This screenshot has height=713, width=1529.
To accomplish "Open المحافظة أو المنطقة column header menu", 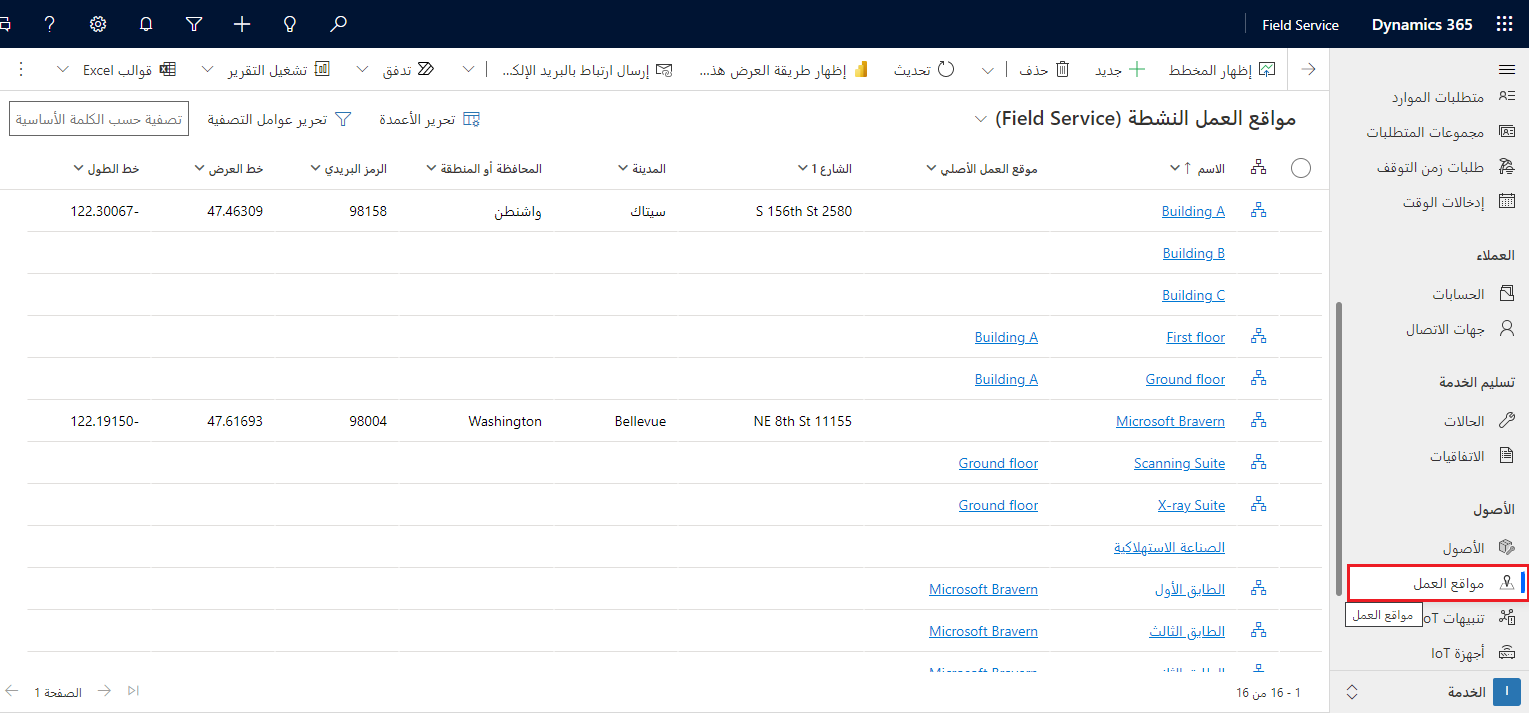I will tap(484, 169).
